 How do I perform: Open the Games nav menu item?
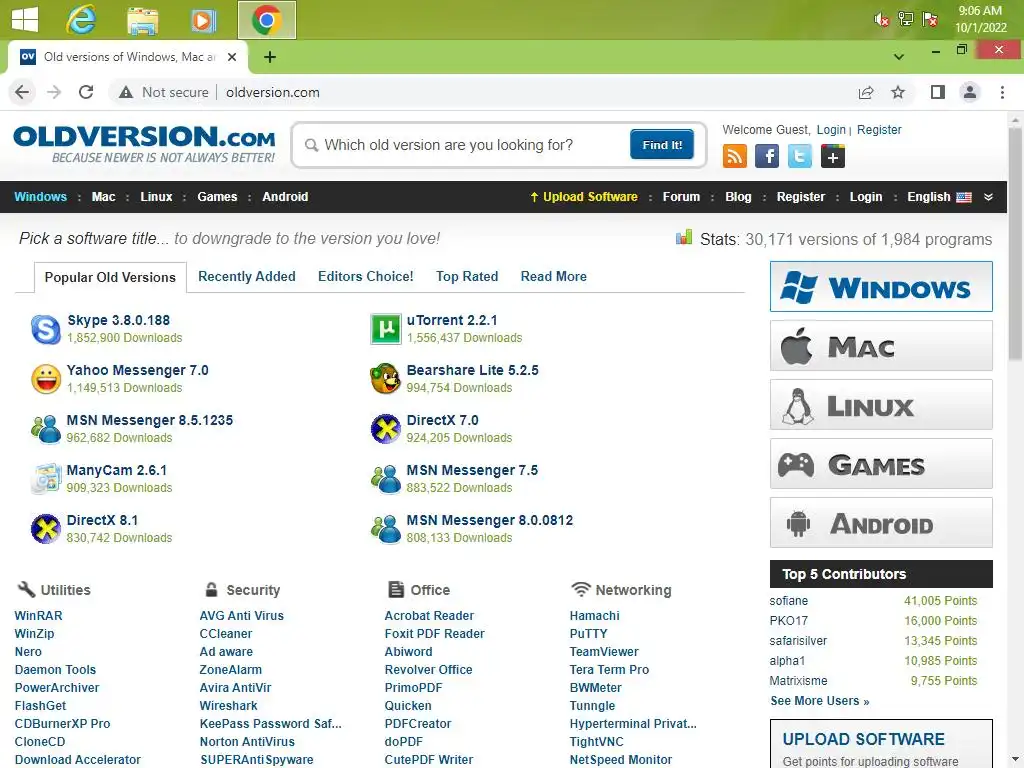(217, 197)
